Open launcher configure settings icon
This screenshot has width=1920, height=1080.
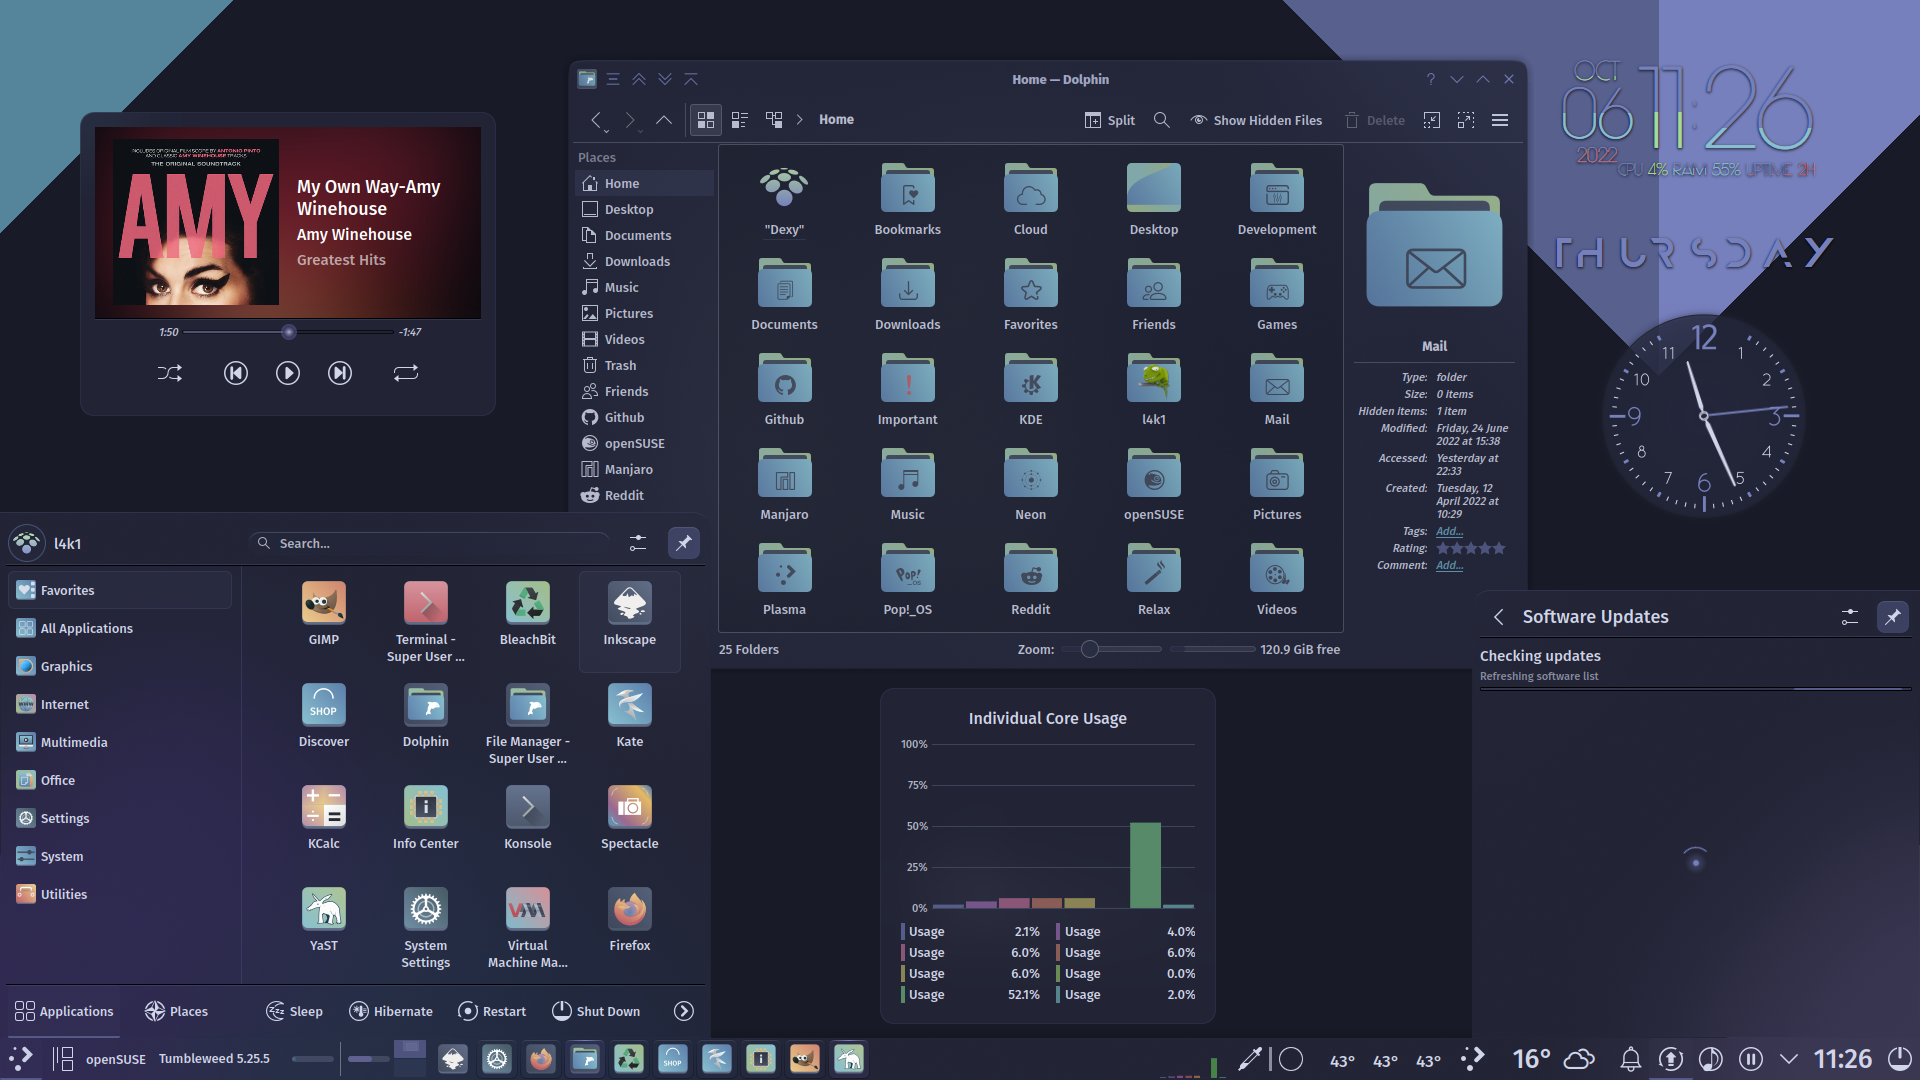click(x=638, y=543)
